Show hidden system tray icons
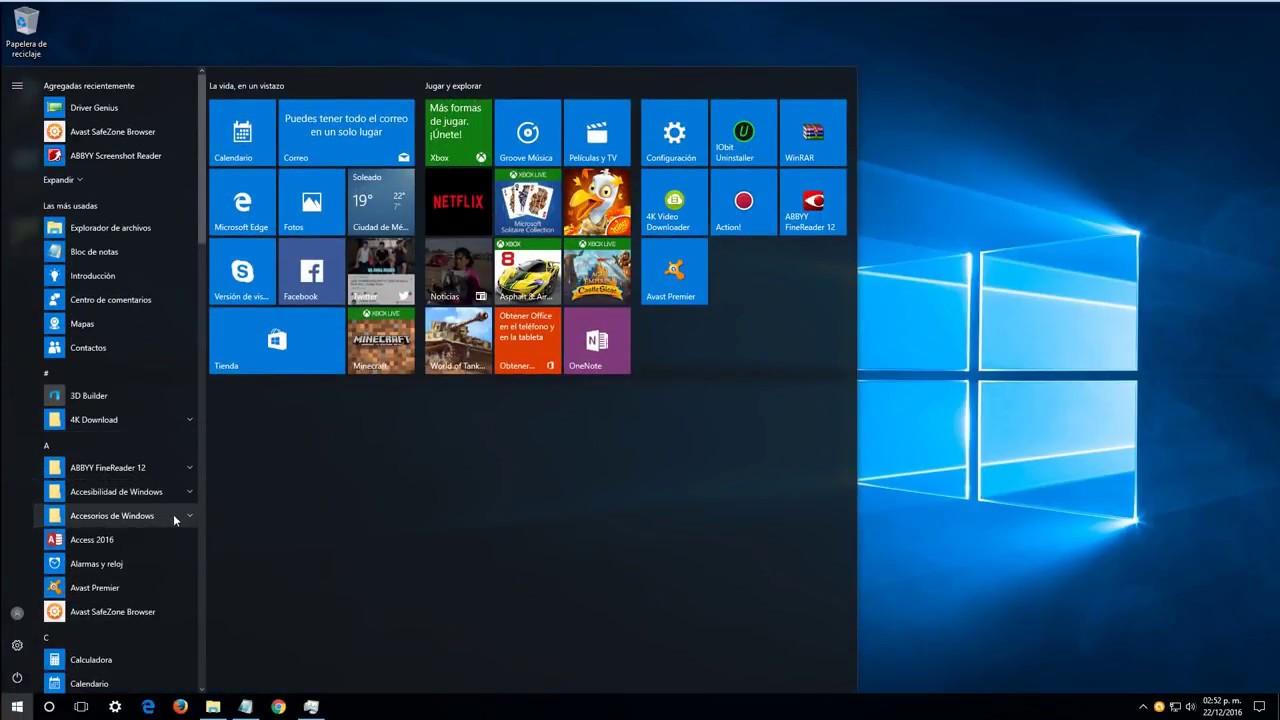This screenshot has height=720, width=1280. [1143, 707]
